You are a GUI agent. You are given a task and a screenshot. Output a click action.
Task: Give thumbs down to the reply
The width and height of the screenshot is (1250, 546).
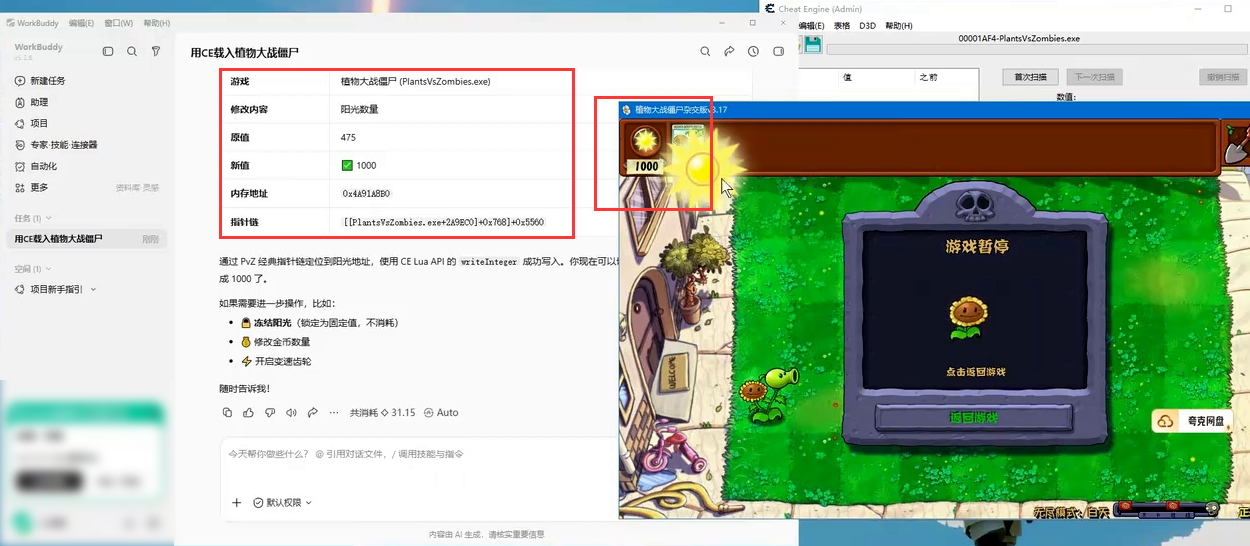270,412
